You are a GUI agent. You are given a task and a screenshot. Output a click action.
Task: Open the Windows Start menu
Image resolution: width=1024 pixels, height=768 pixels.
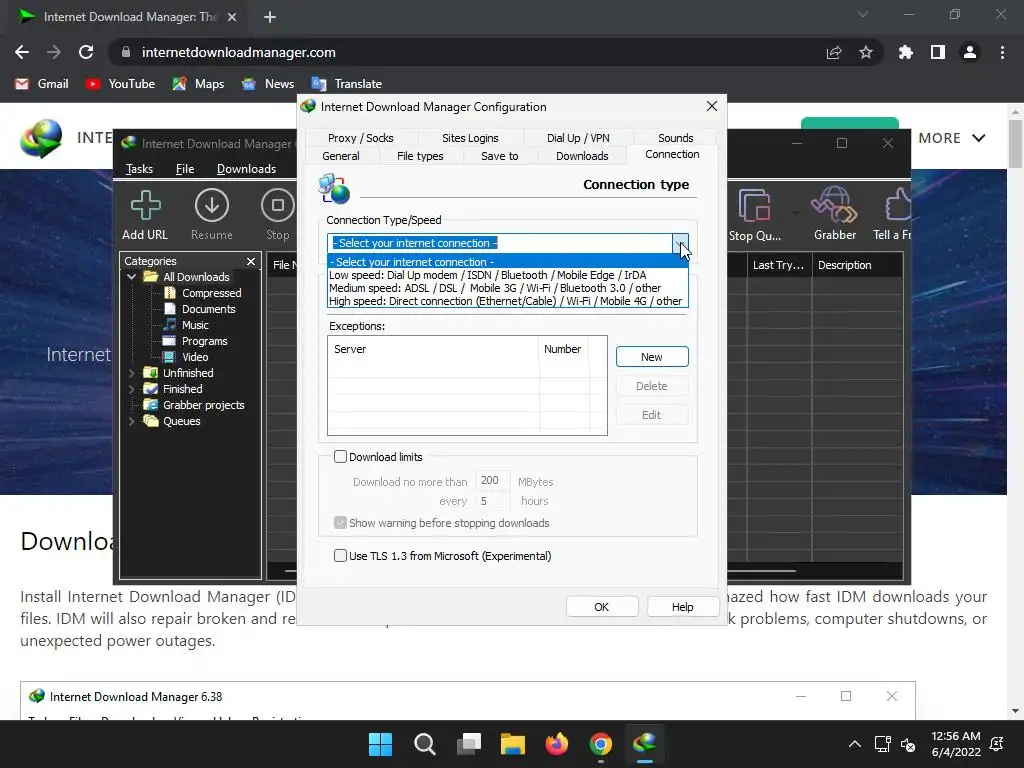380,744
